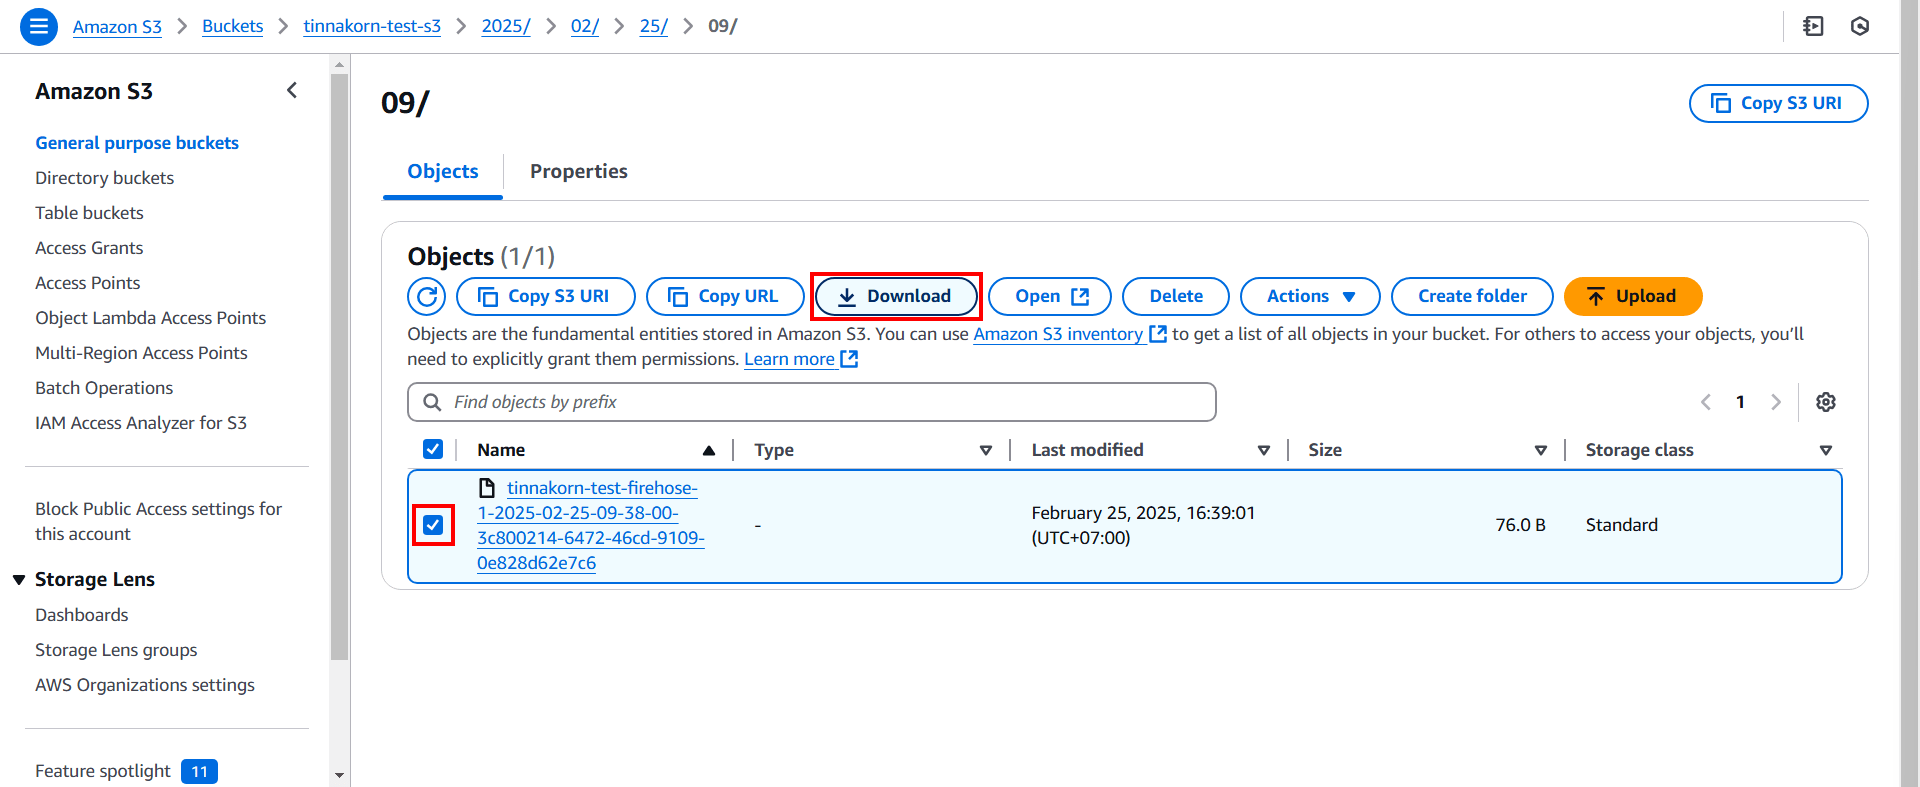The height and width of the screenshot is (787, 1920).
Task: Click the top bar panel toggle icon
Action: coord(1813,26)
